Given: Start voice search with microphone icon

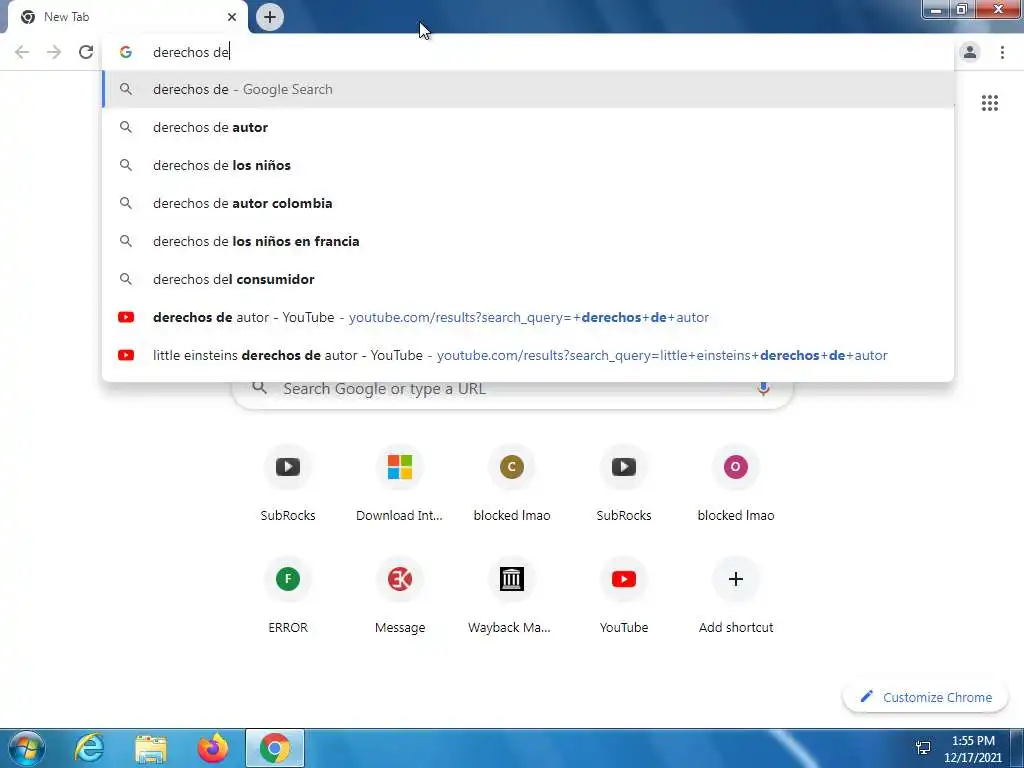Looking at the screenshot, I should pos(763,389).
